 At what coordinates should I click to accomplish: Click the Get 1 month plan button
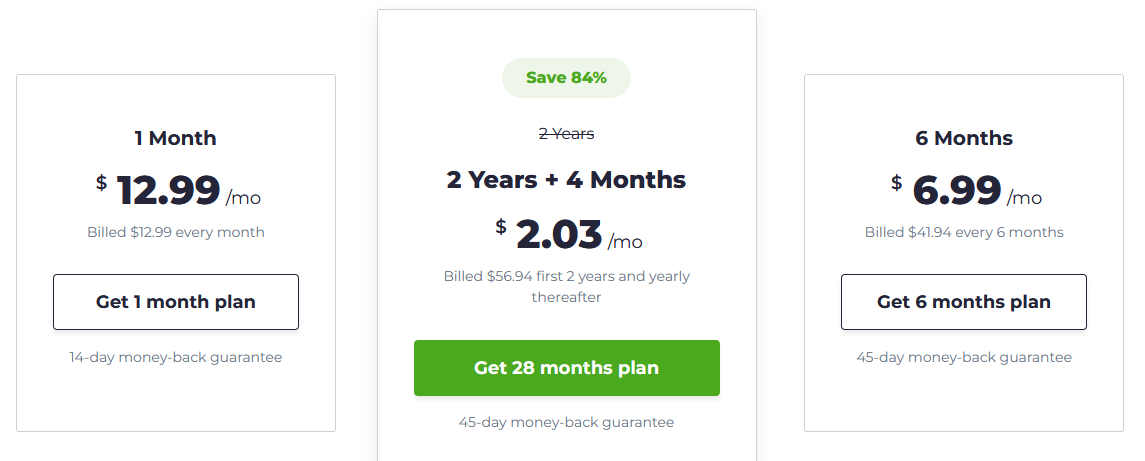pyautogui.click(x=175, y=302)
